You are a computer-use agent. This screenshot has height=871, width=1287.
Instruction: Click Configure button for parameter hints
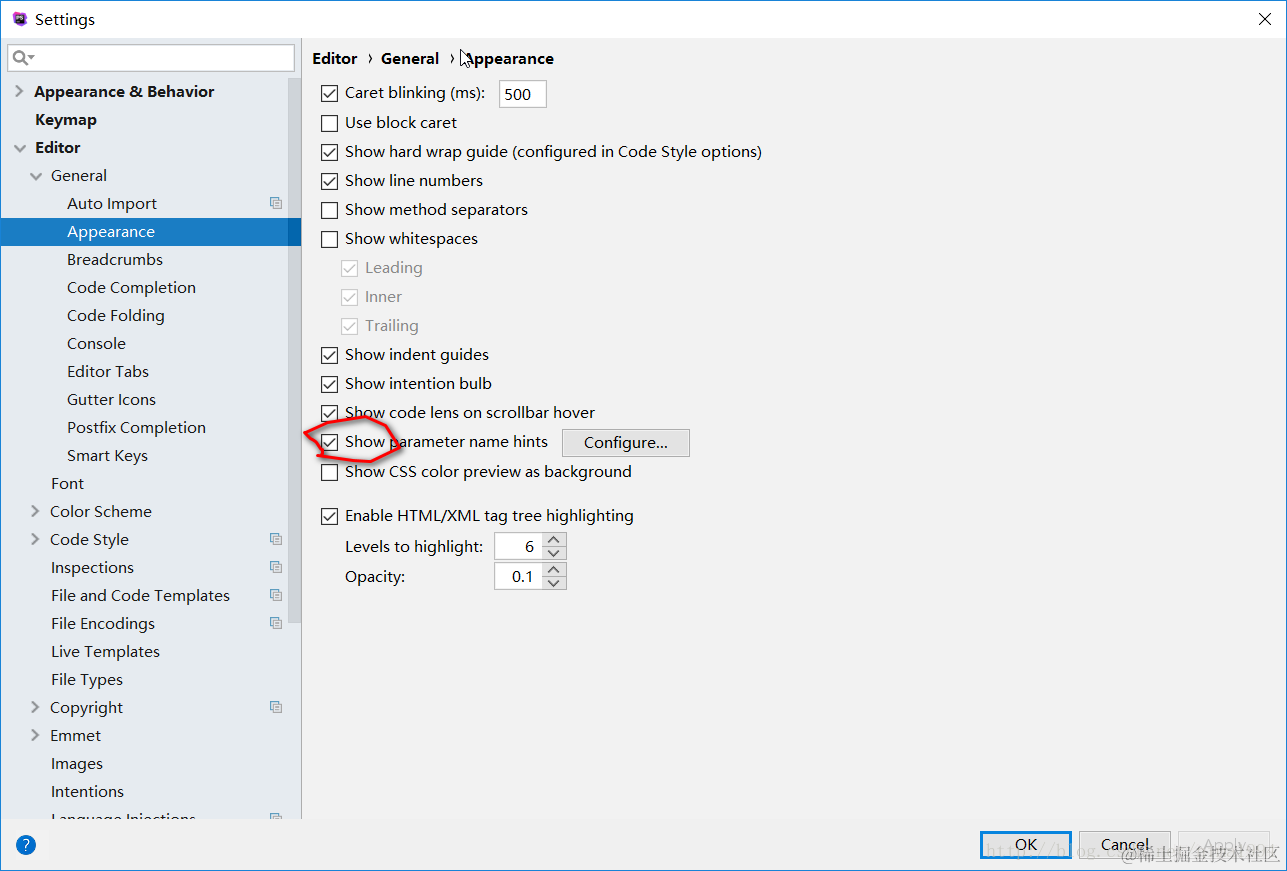click(626, 442)
